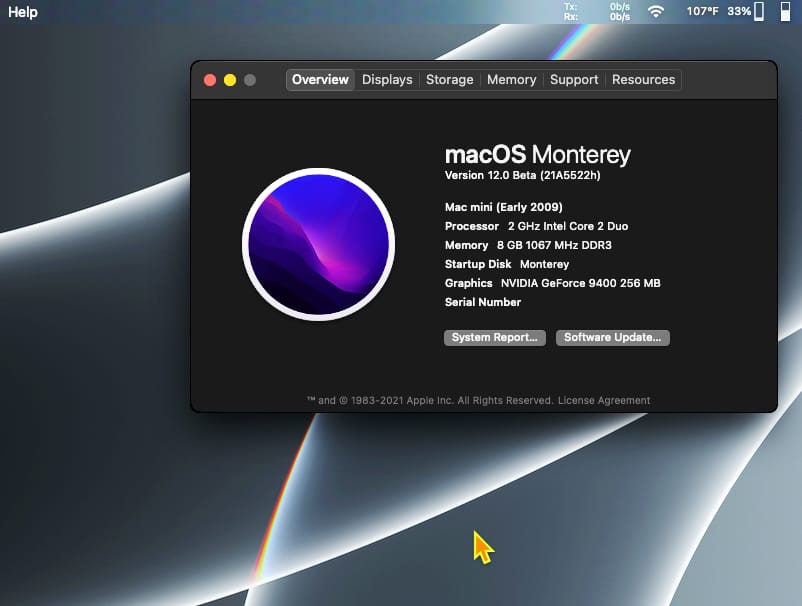Click the 107°F temperature menu bar item
This screenshot has height=606, width=802.
(x=702, y=11)
